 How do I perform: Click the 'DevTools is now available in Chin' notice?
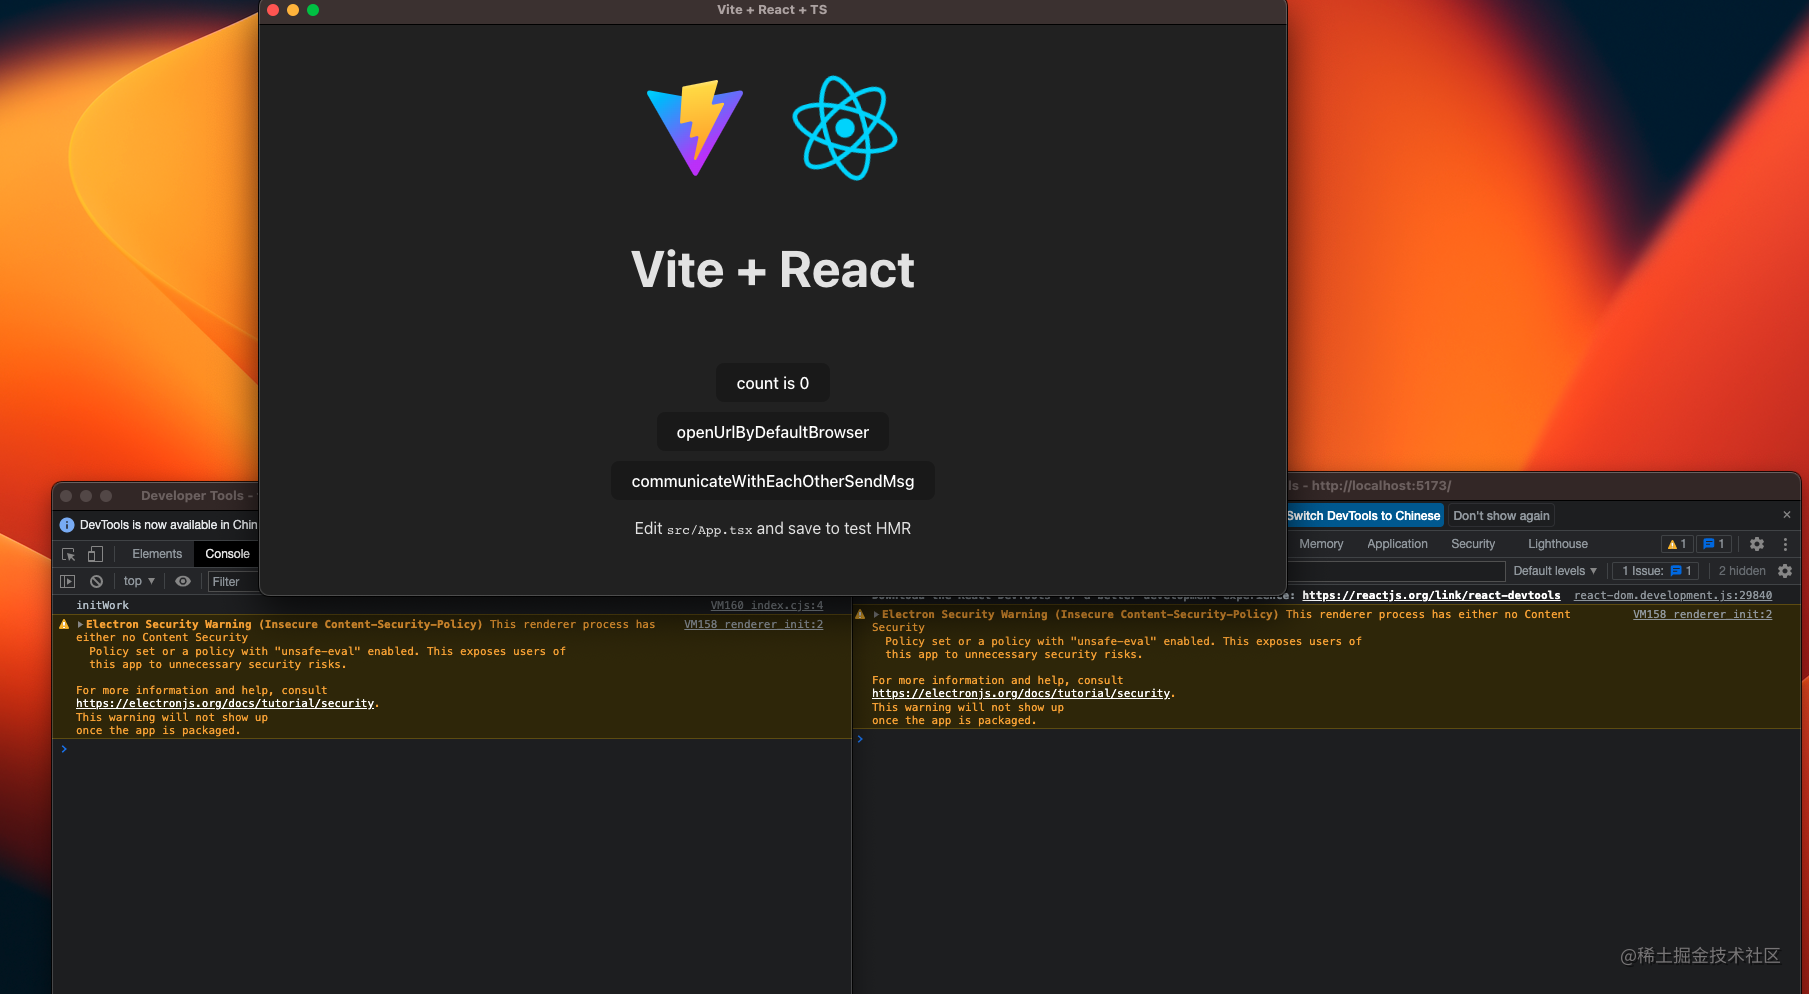168,525
